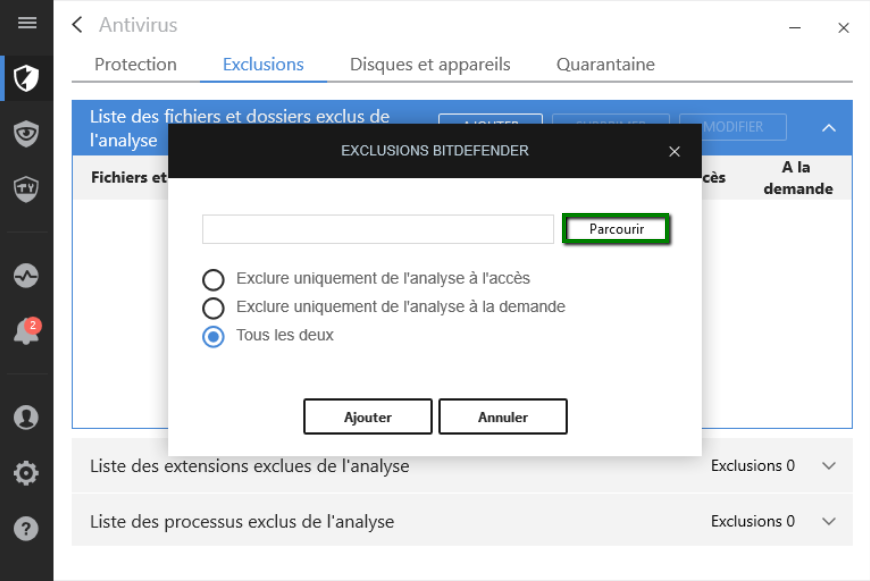Select the Protection shield icon in sidebar

27,78
